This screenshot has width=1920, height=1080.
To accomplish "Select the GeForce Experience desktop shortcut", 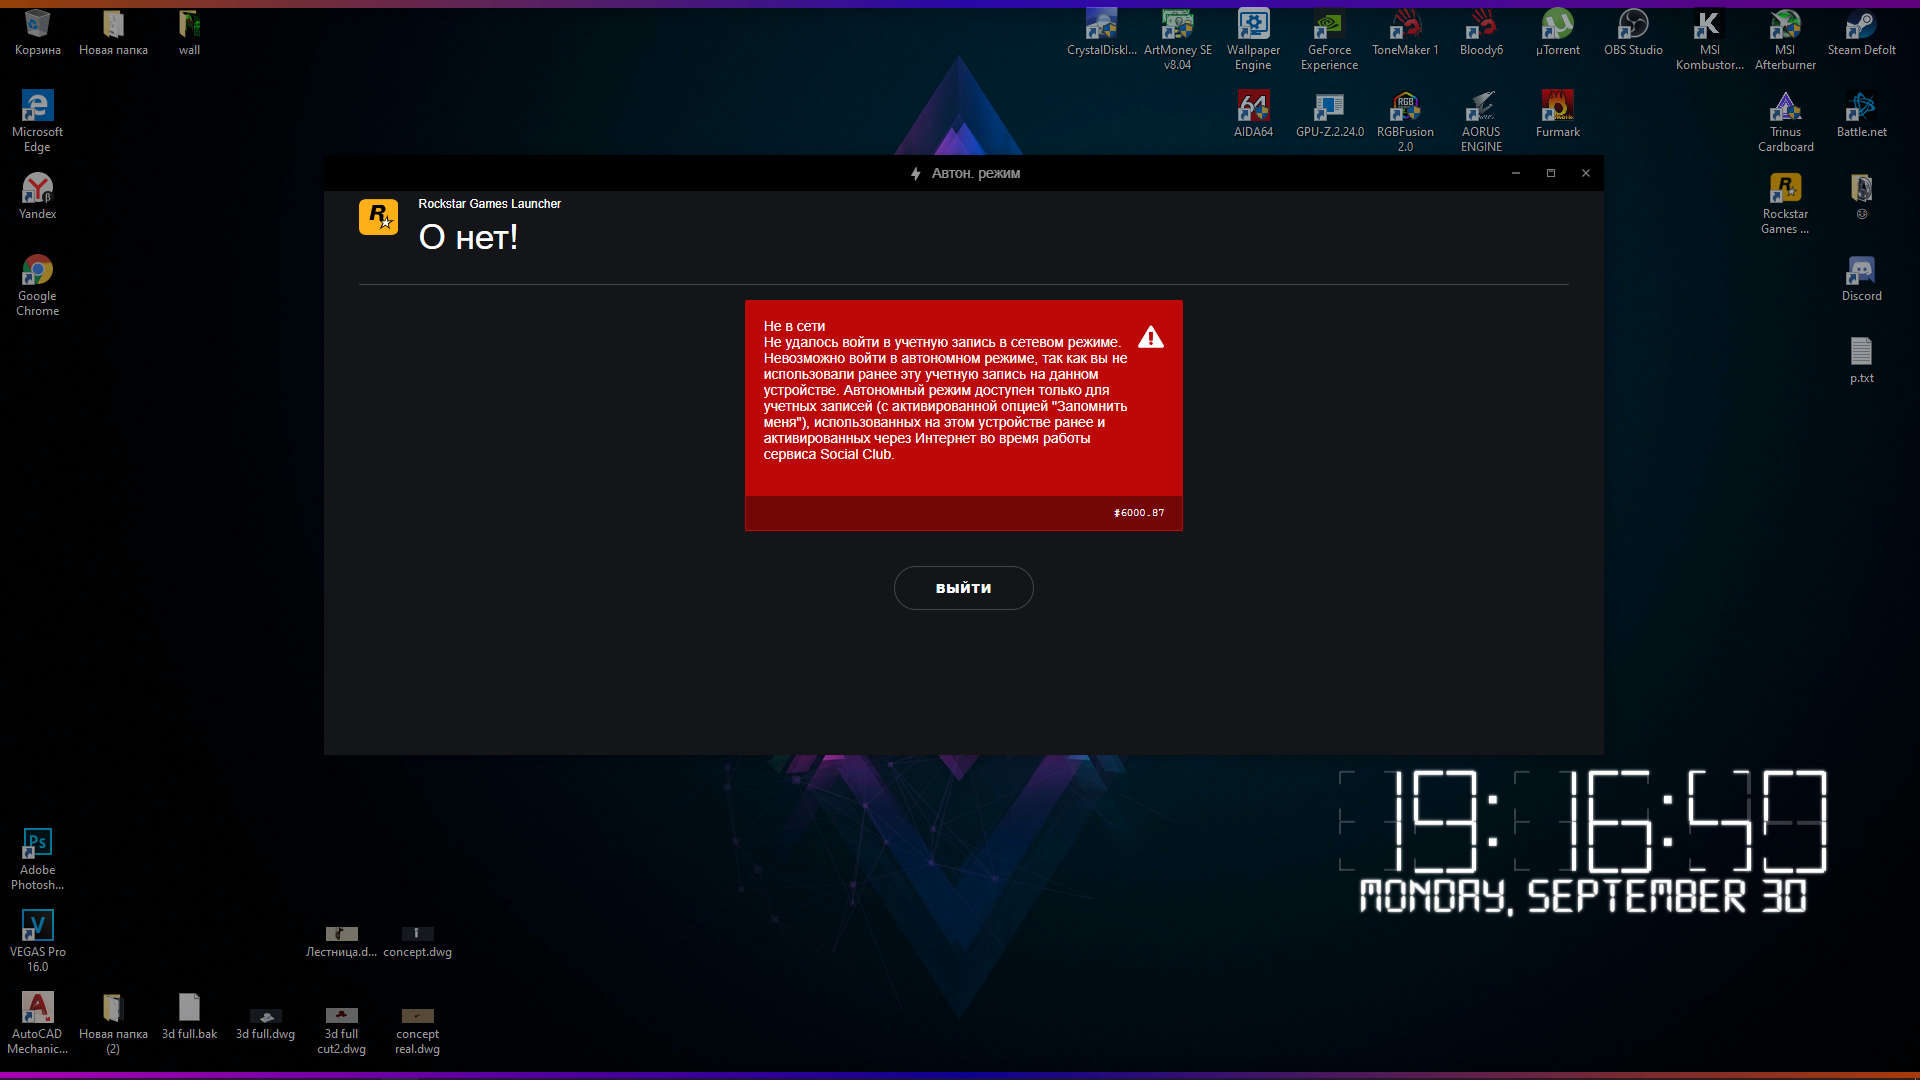I will [x=1329, y=39].
